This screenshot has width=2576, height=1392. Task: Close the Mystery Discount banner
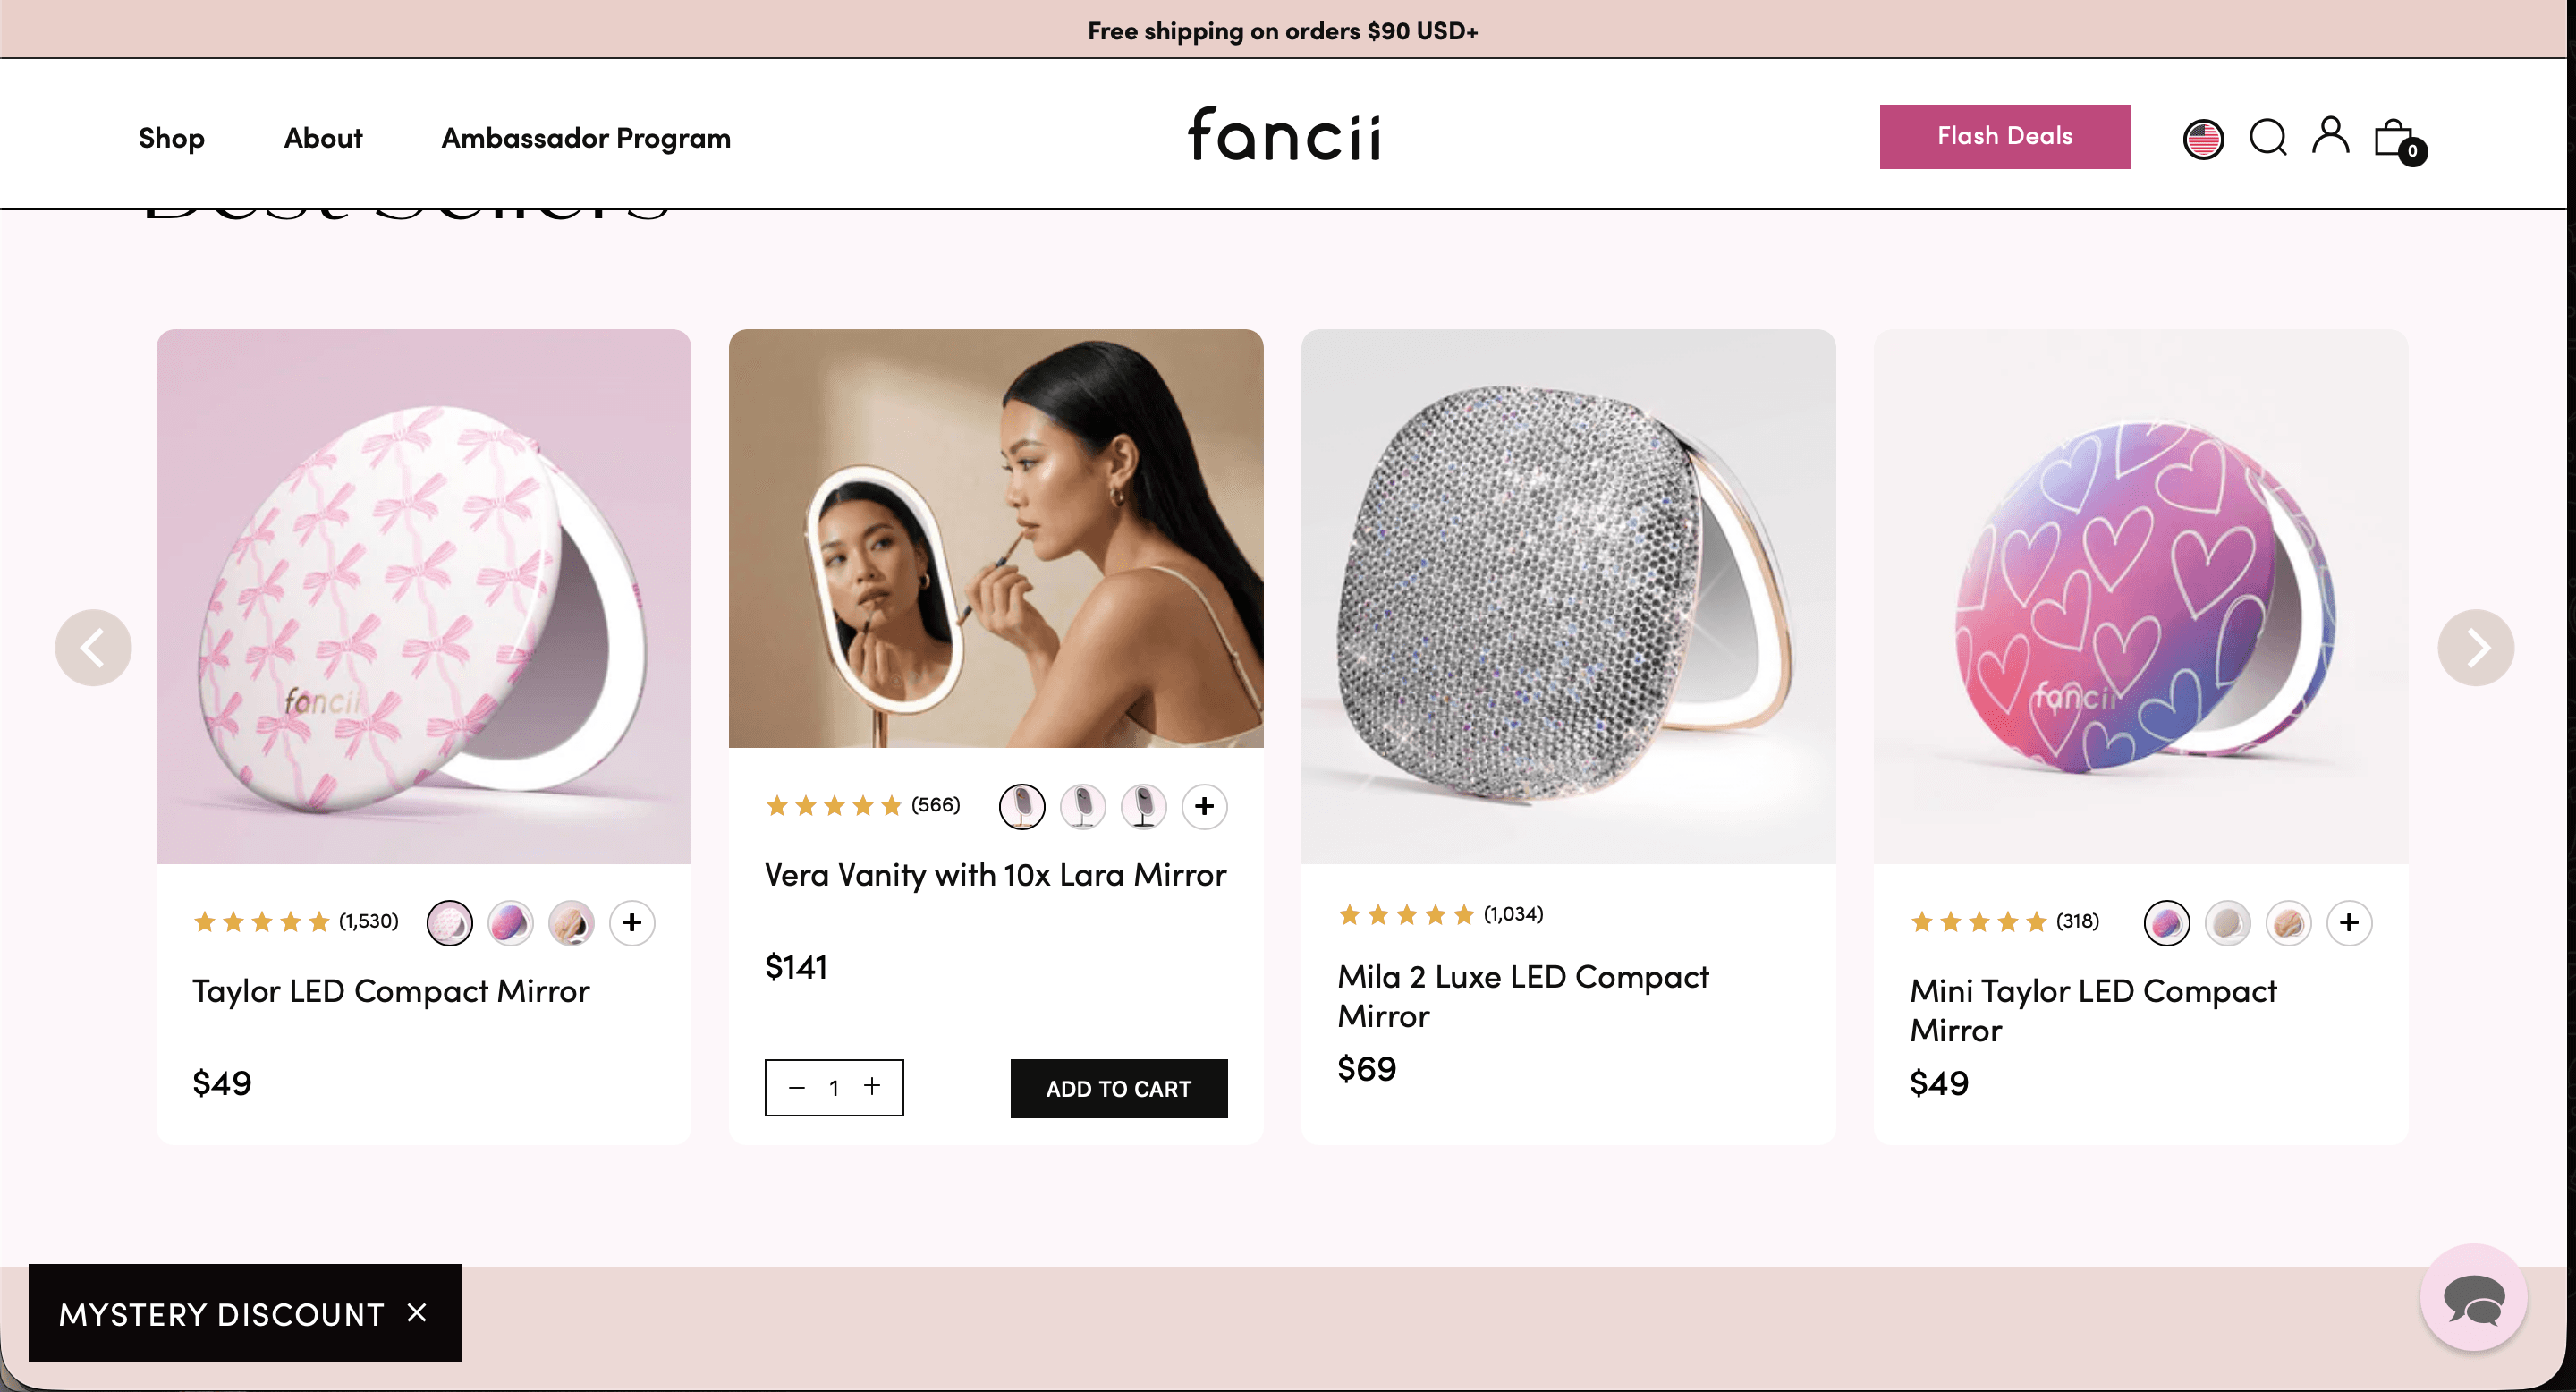pyautogui.click(x=417, y=1313)
